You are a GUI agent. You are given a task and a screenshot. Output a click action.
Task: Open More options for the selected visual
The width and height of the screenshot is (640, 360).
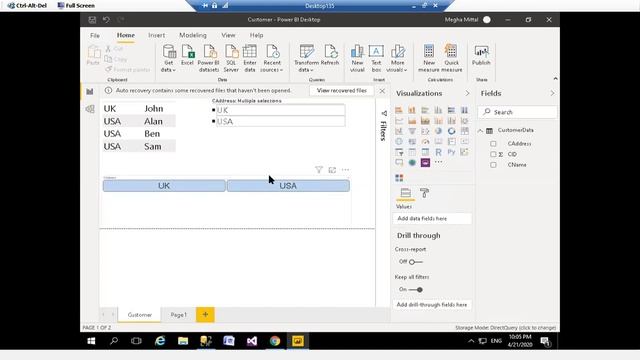pyautogui.click(x=345, y=170)
